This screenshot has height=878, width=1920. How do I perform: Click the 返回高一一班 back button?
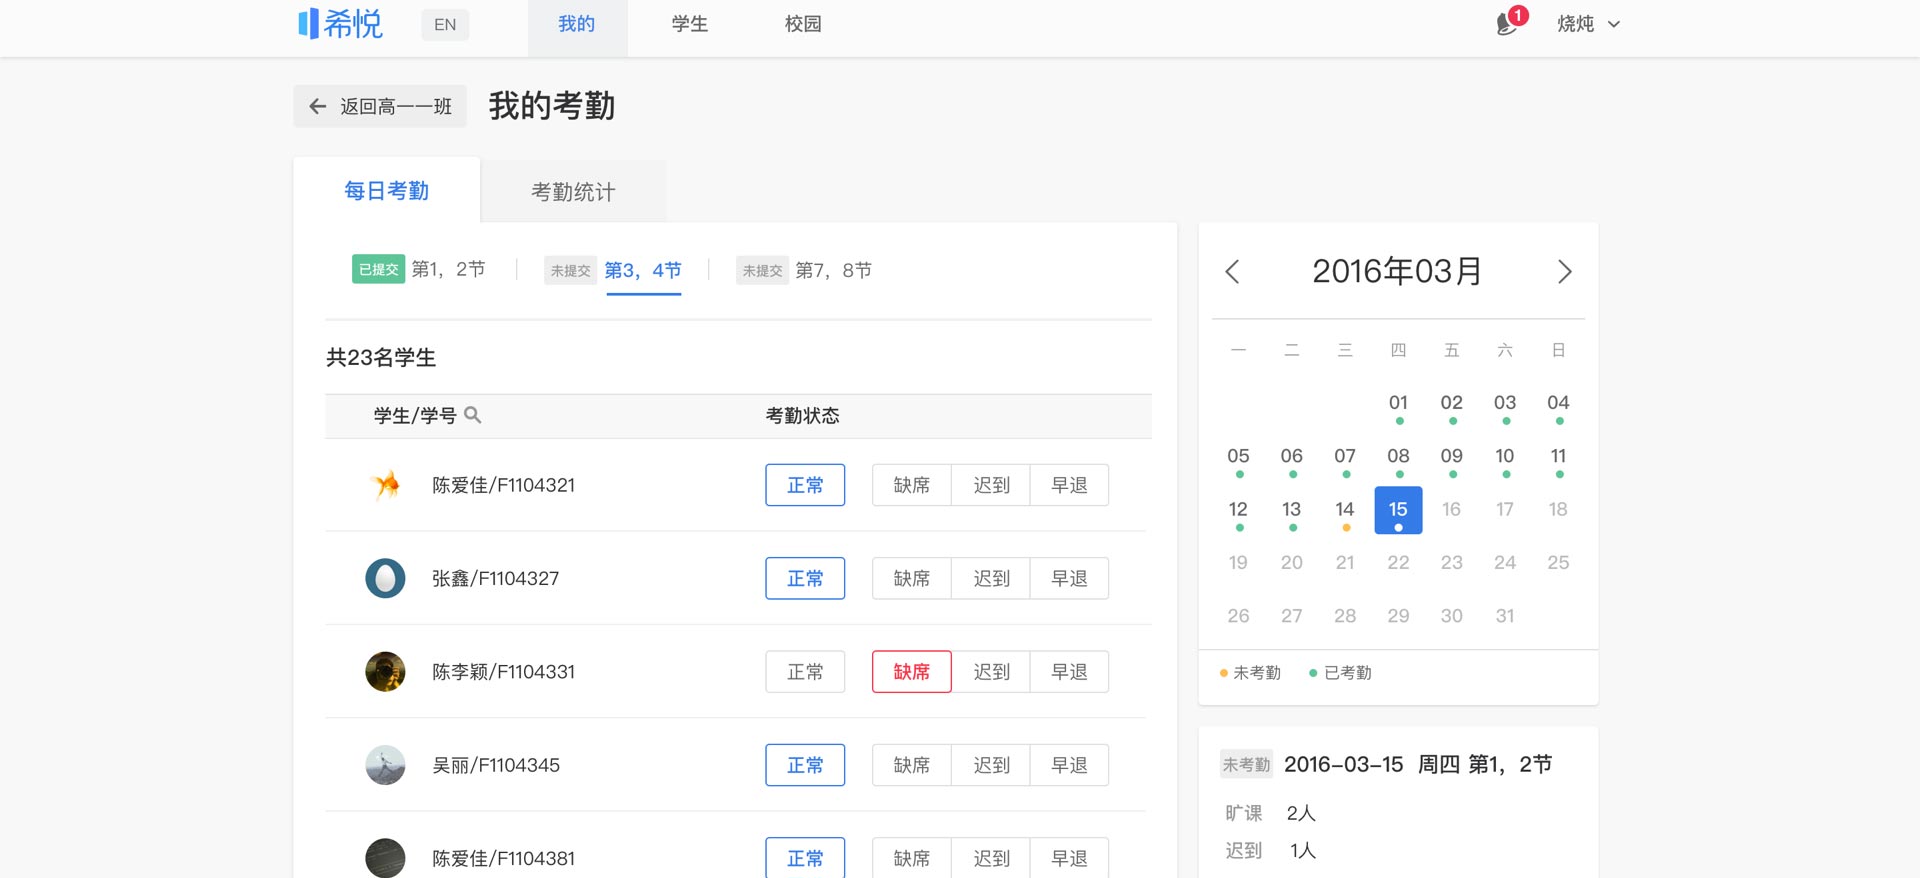pos(380,106)
